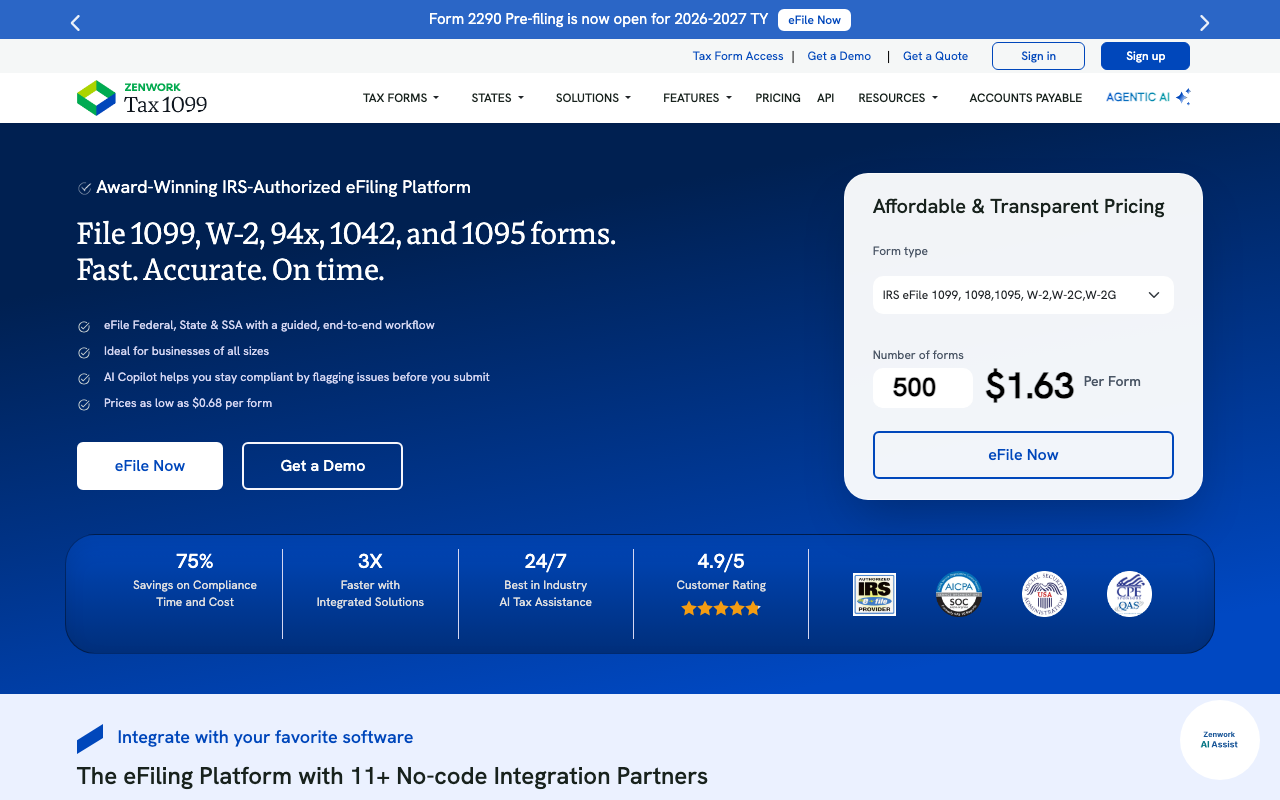The height and width of the screenshot is (800, 1280).
Task: Click the 24/7 AI Tax Assistance stat
Action: [x=545, y=581]
